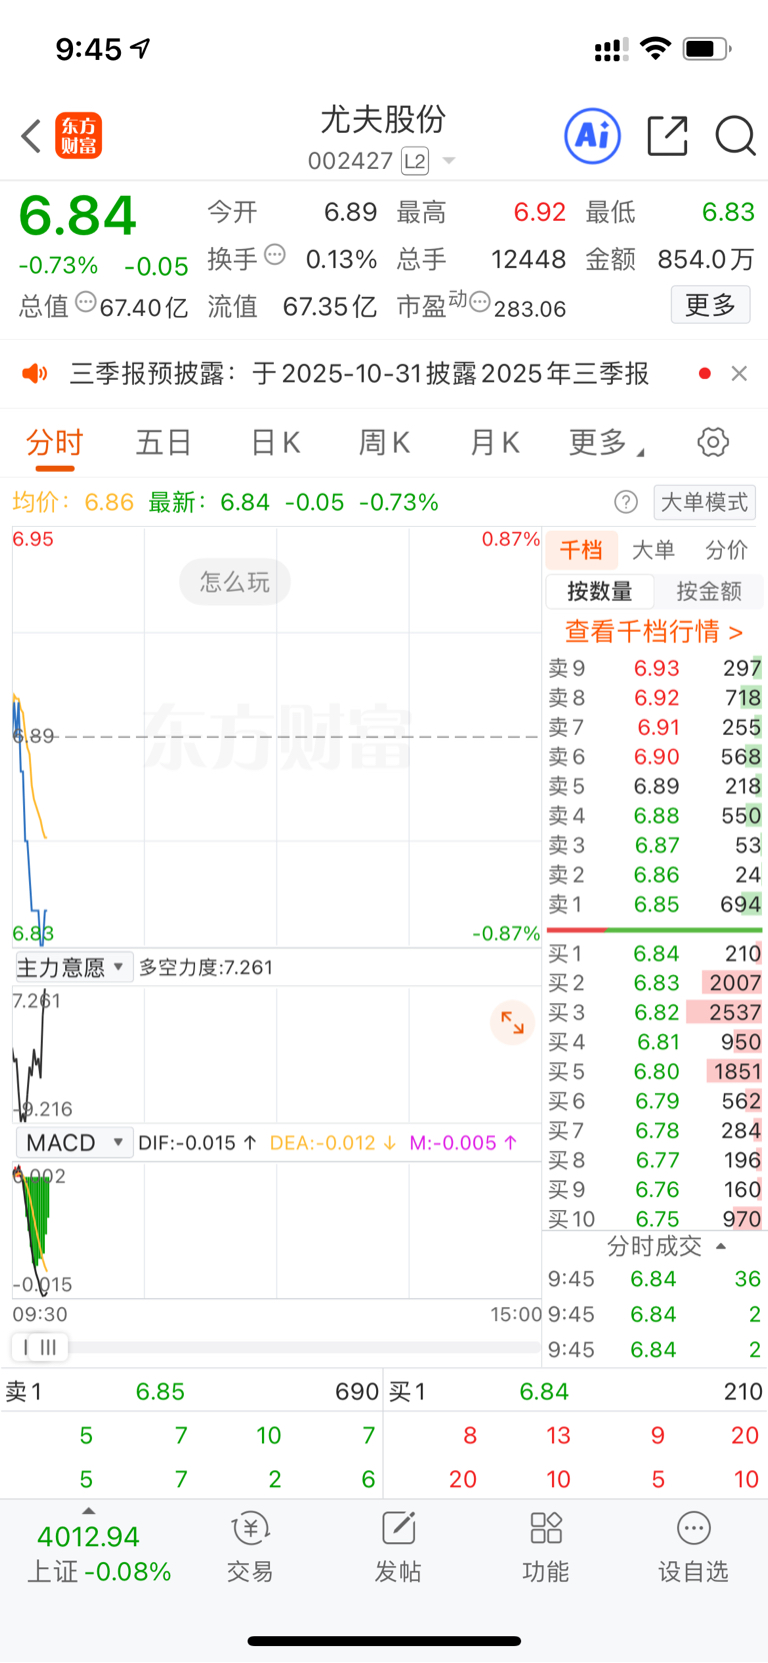Viewport: 768px width, 1663px height.
Task: Open the 上证 4012.94 index ticker
Action: click(x=98, y=1553)
